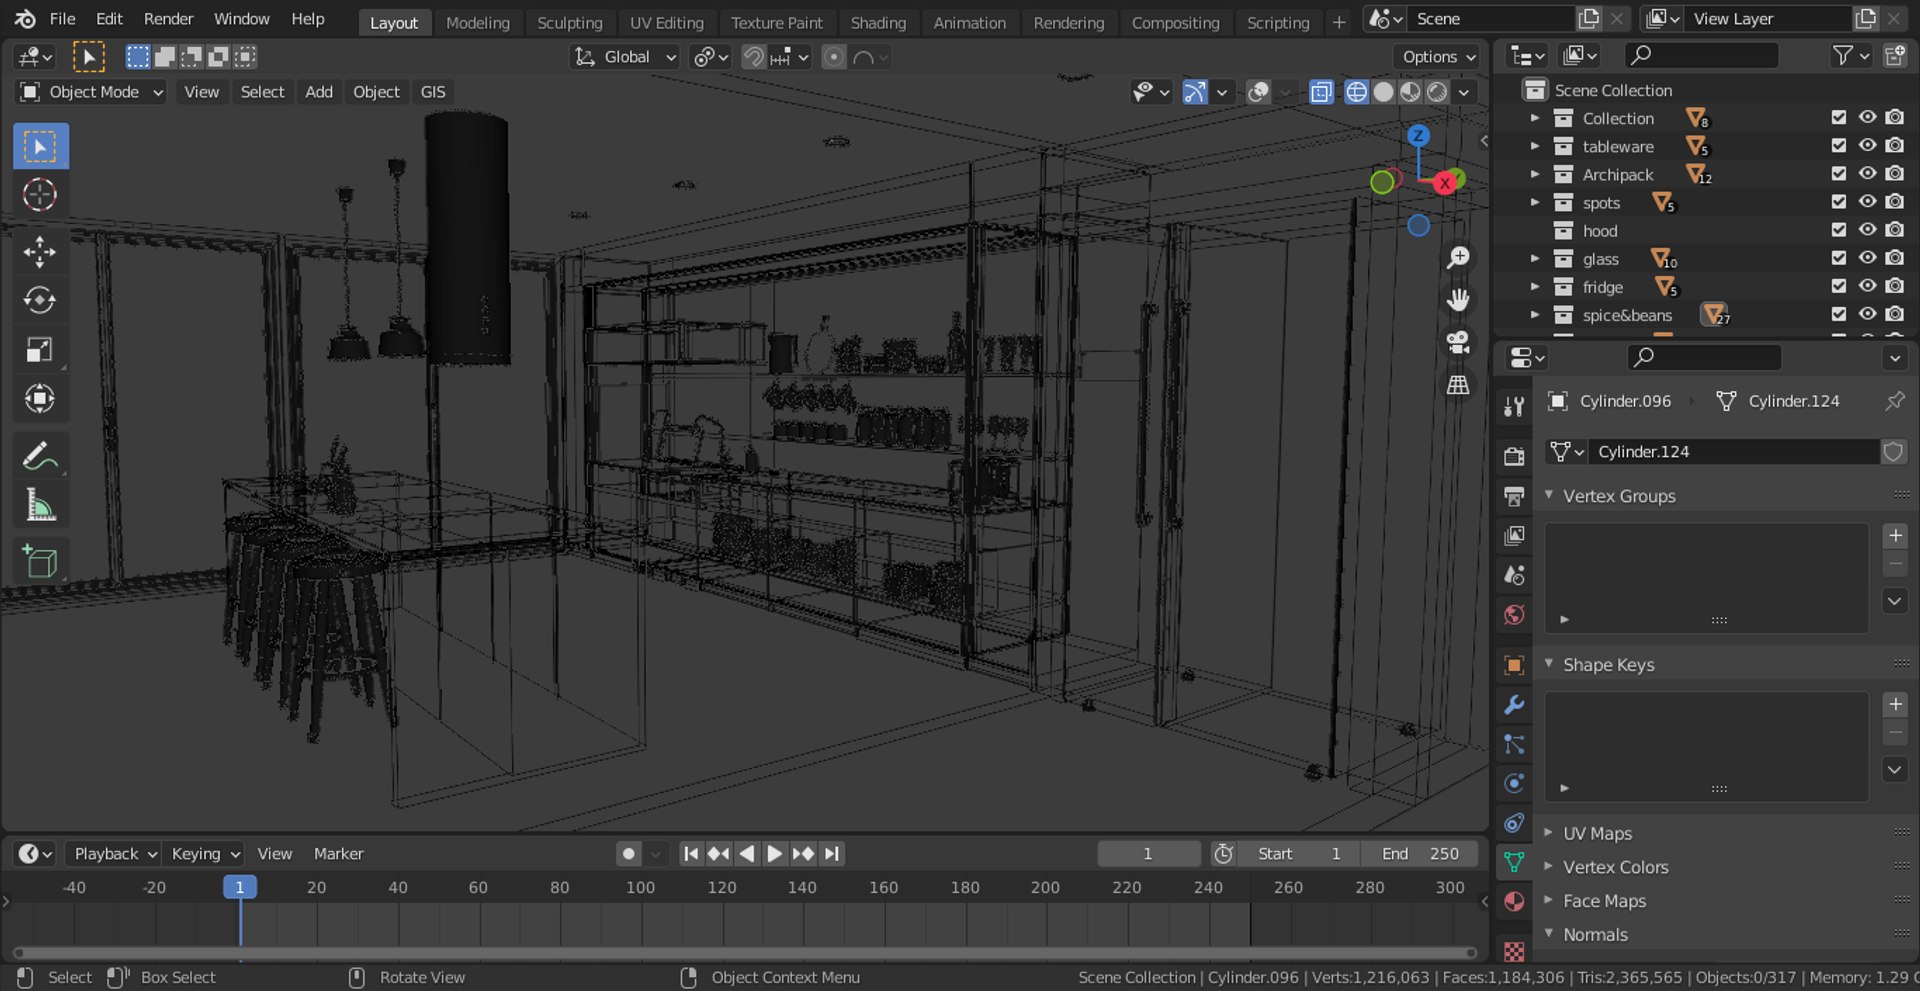Uncheck the hood collection checkbox
Screen dimensions: 1920x991
[x=1838, y=230]
